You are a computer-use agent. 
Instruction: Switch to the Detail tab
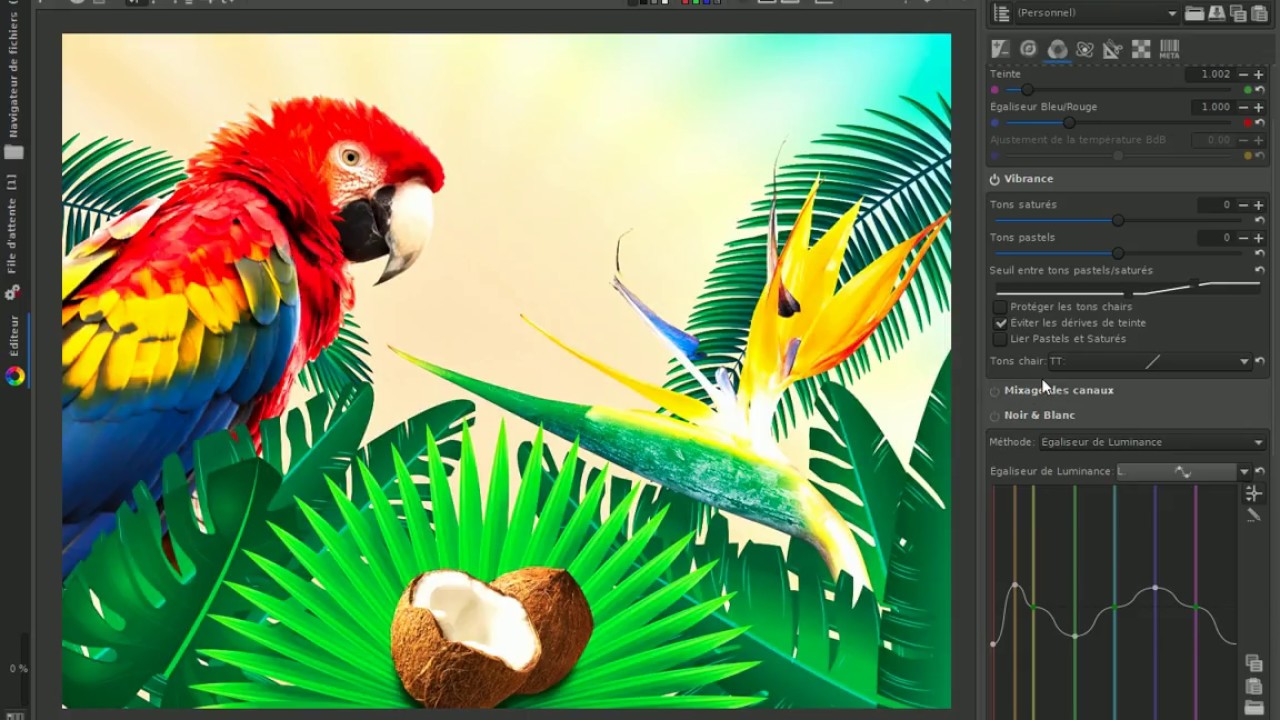[x=1028, y=49]
